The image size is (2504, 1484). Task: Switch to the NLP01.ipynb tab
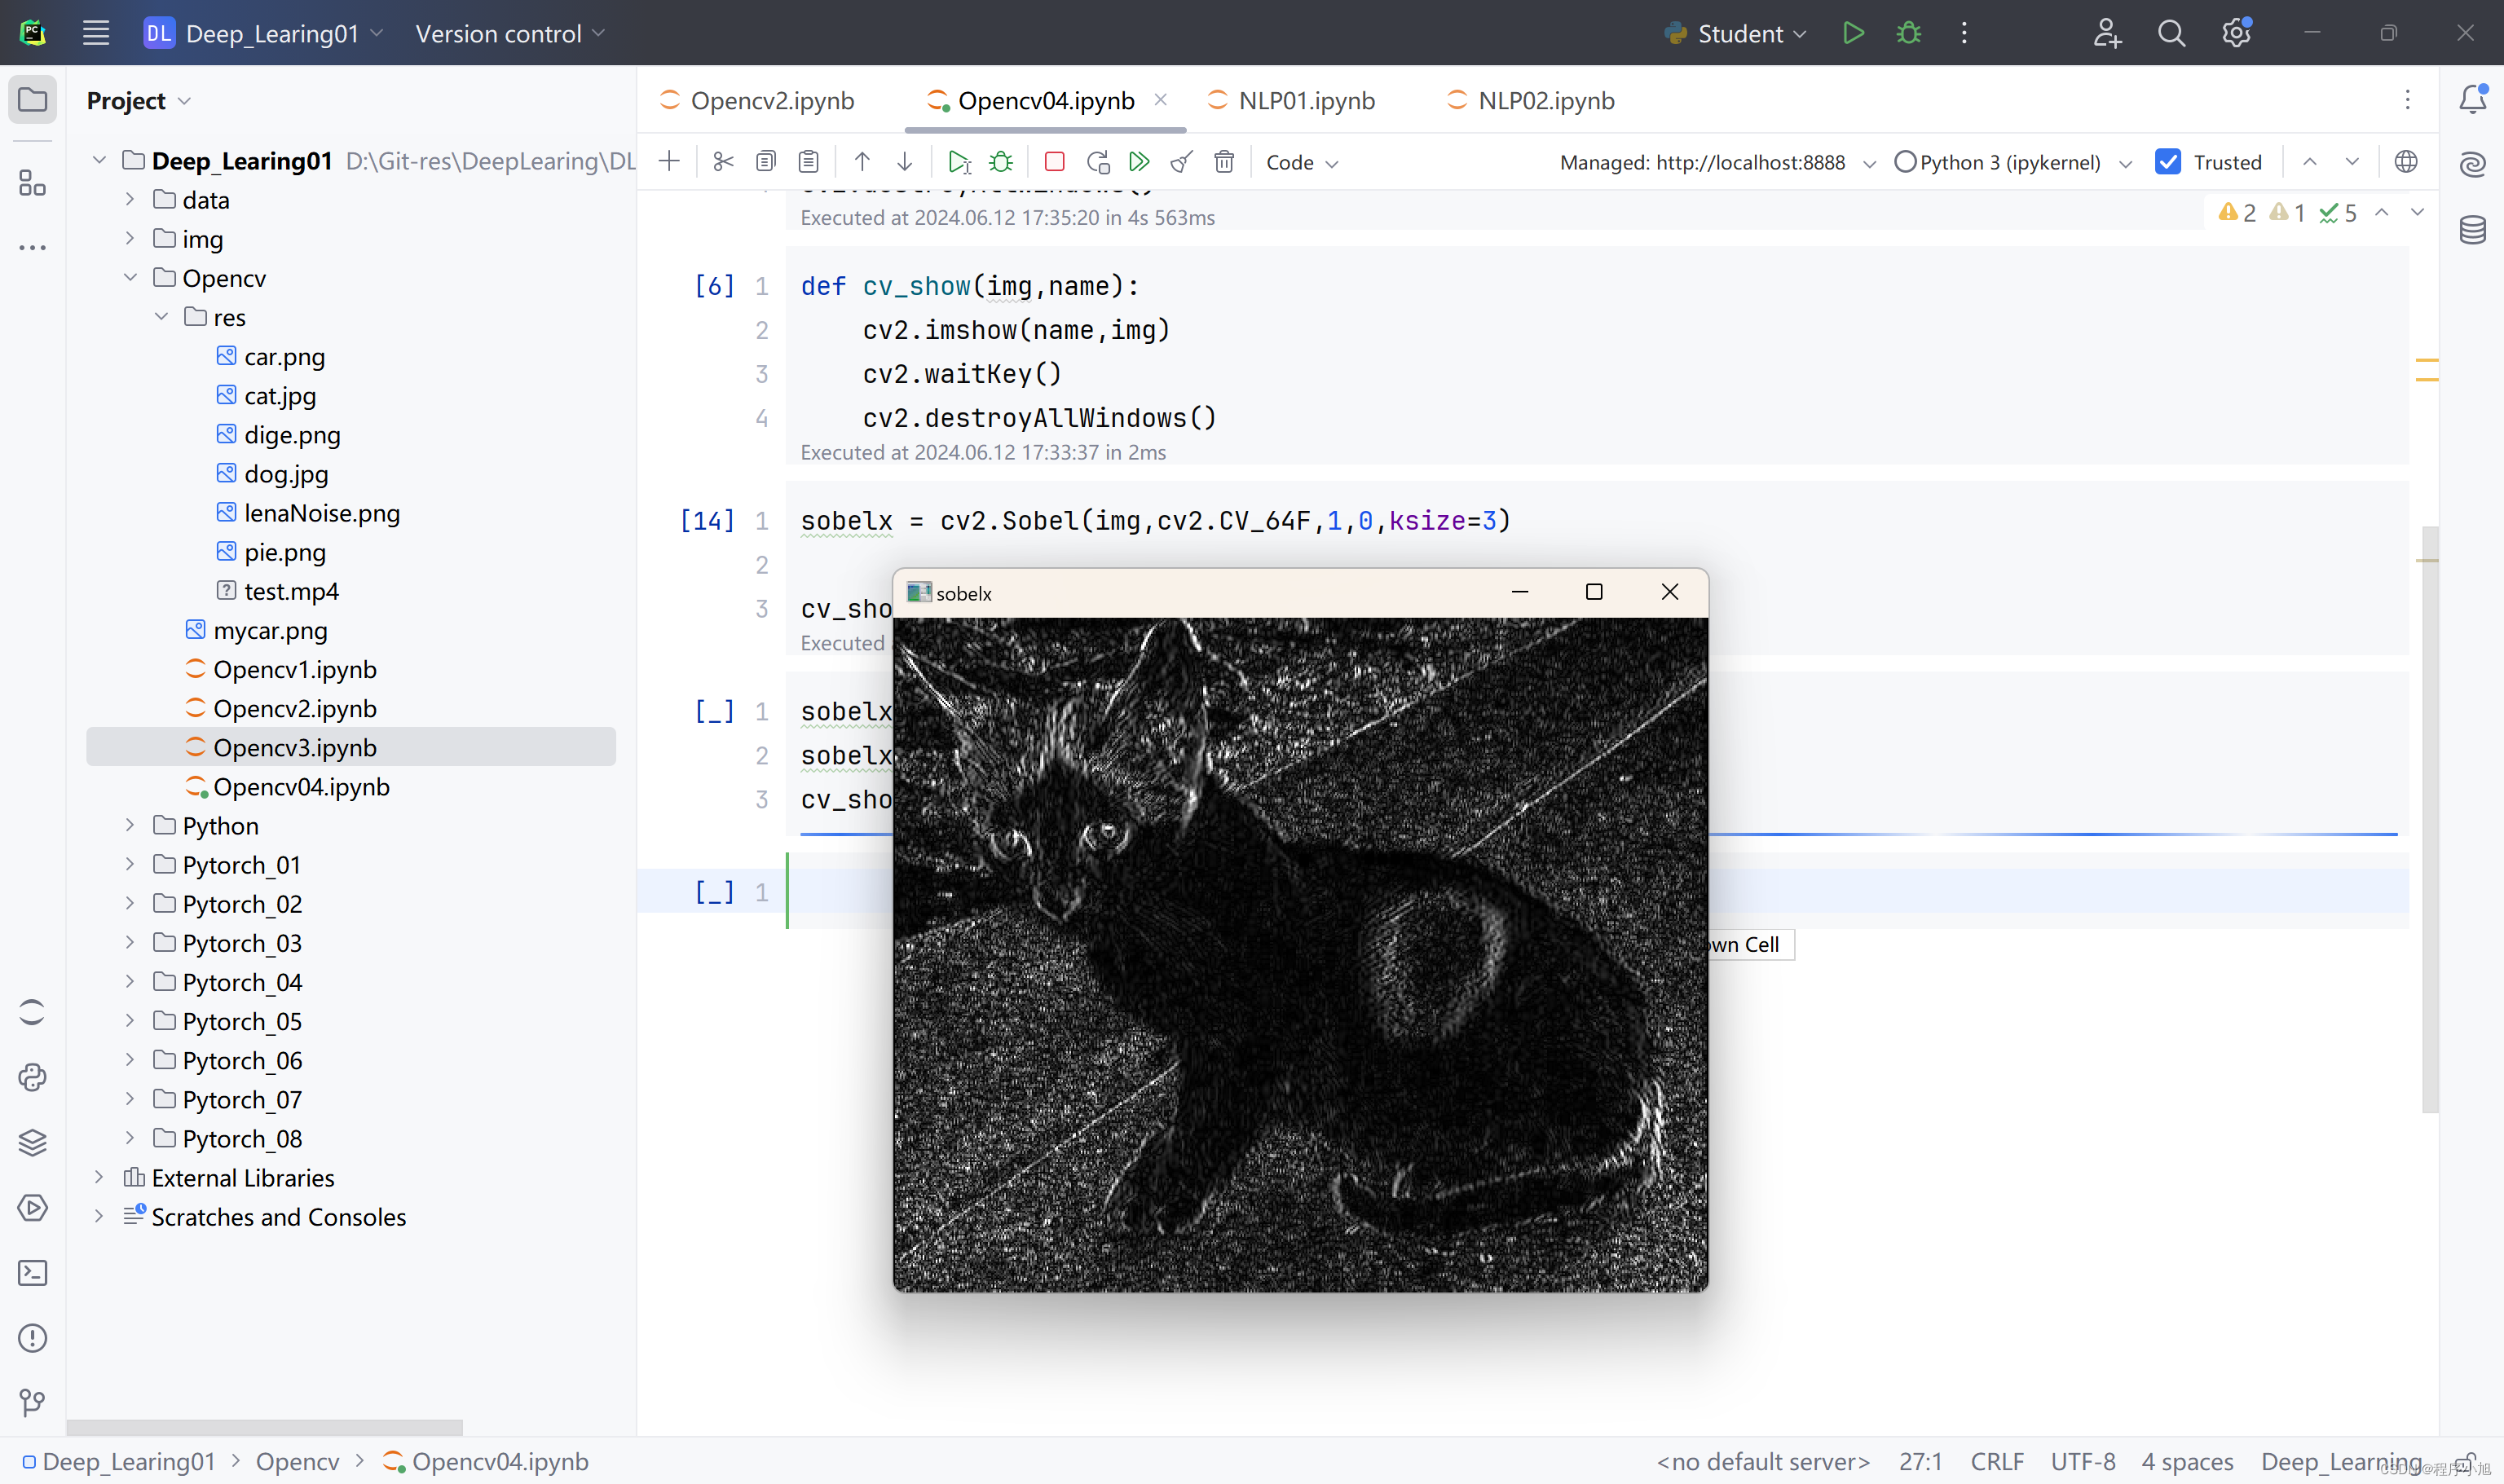1291,100
